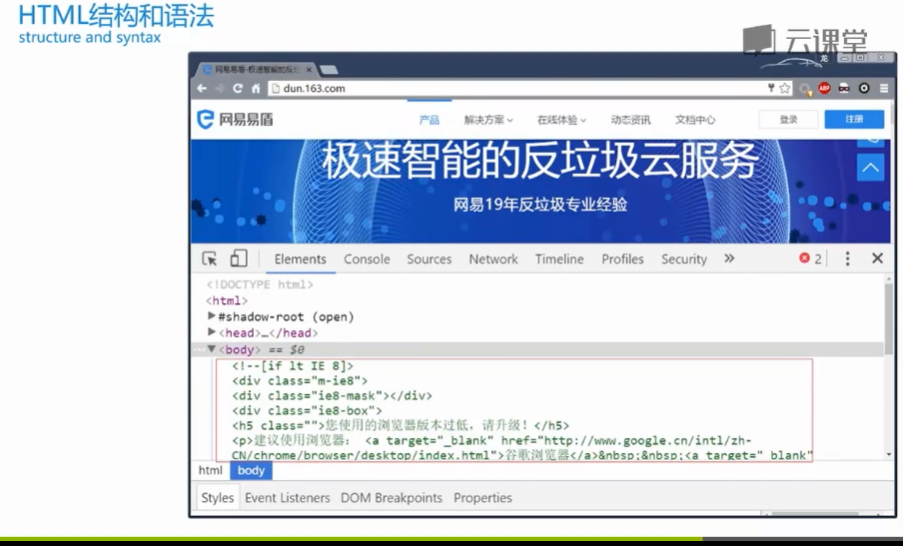
Task: Select the <html> line in DOM tree
Action: [227, 301]
